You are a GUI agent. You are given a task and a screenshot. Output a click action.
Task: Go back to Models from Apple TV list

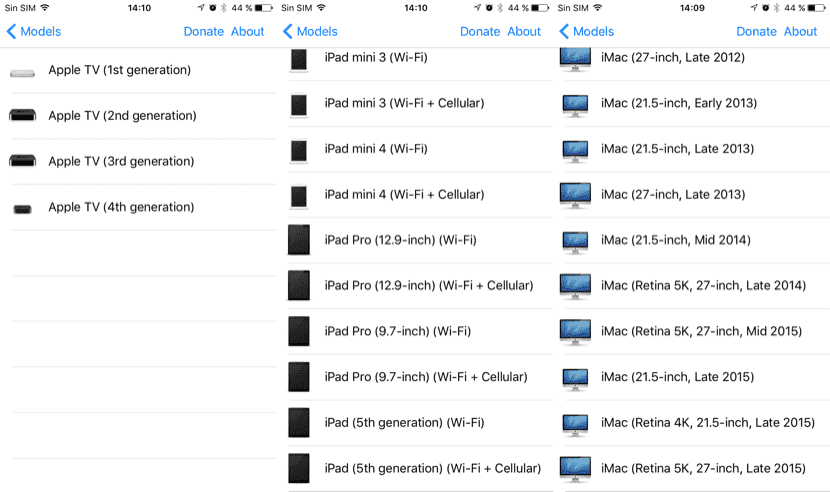coord(34,32)
